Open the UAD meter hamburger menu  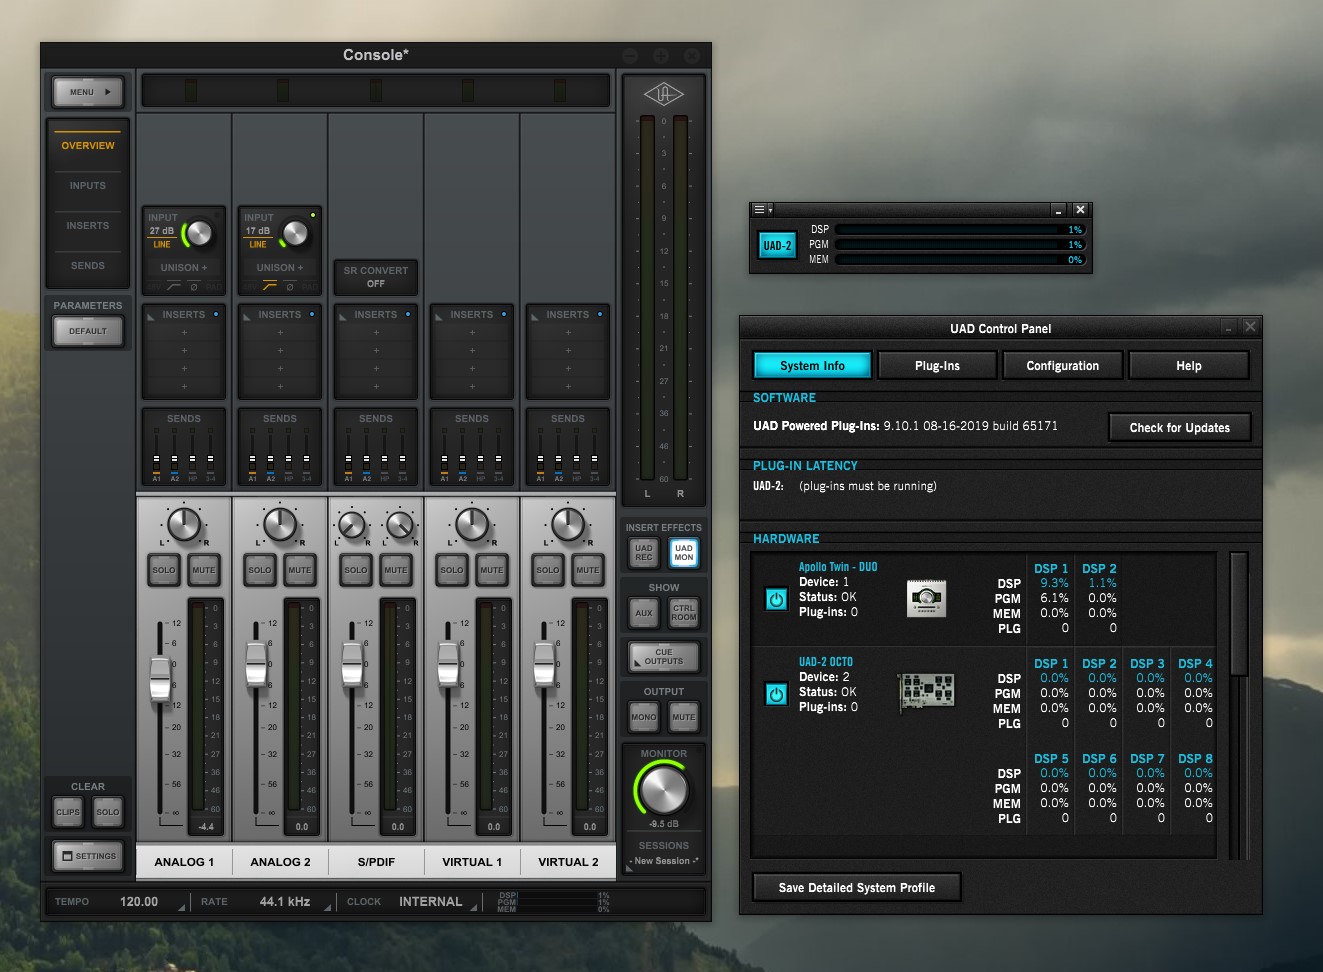coord(761,210)
